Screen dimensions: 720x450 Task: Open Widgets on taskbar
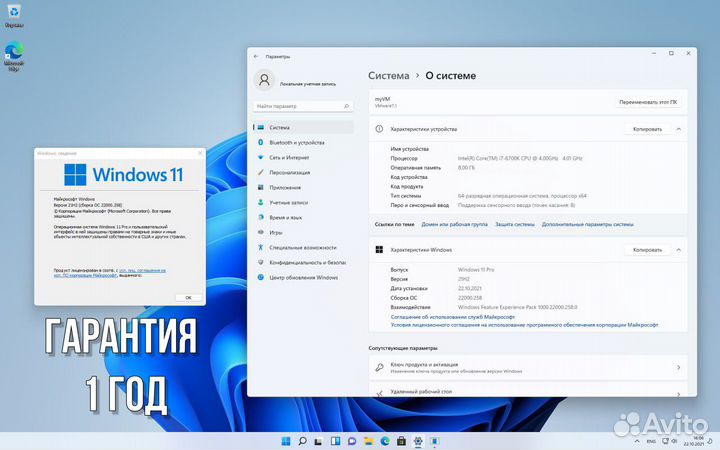click(x=335, y=441)
